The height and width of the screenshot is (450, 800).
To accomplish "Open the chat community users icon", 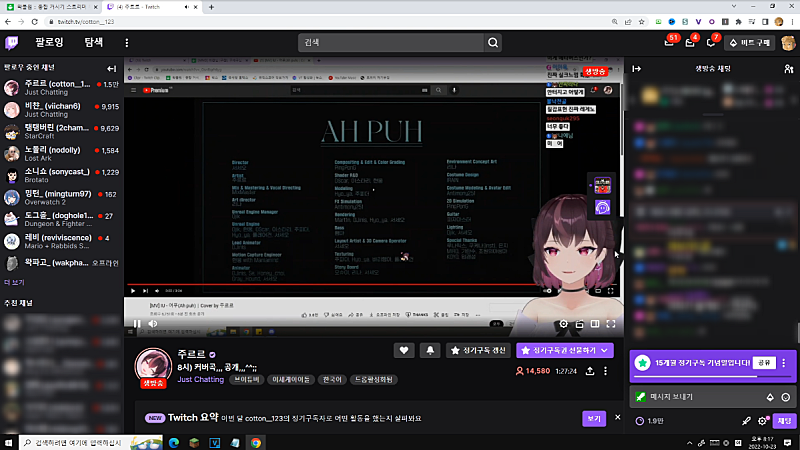I will (x=788, y=68).
